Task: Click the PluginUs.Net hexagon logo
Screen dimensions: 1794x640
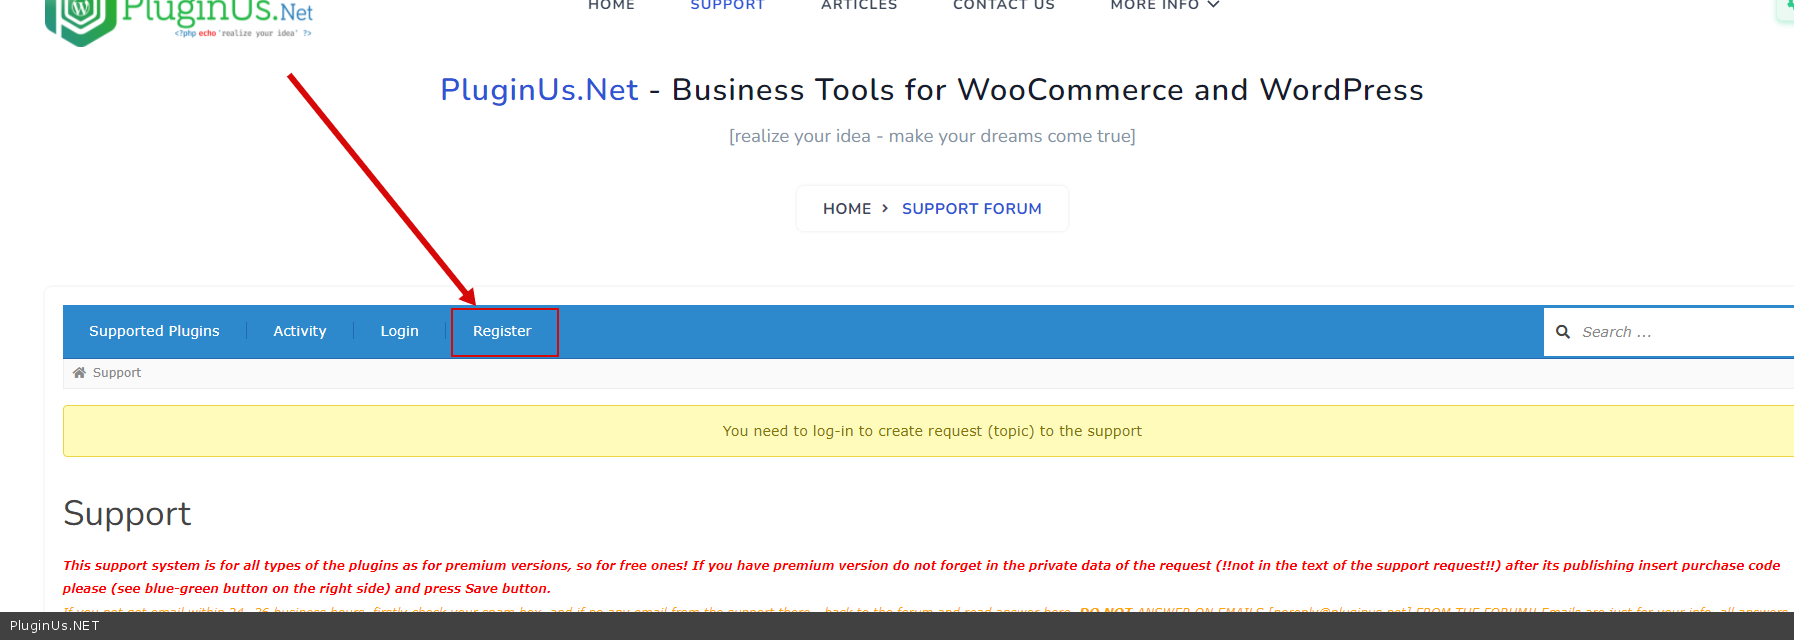Action: click(x=80, y=18)
